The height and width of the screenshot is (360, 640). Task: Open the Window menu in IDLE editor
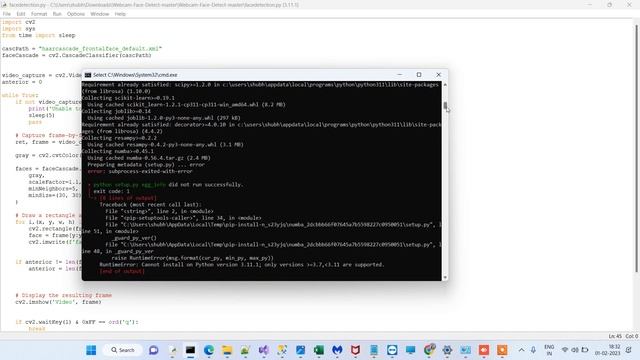click(100, 14)
